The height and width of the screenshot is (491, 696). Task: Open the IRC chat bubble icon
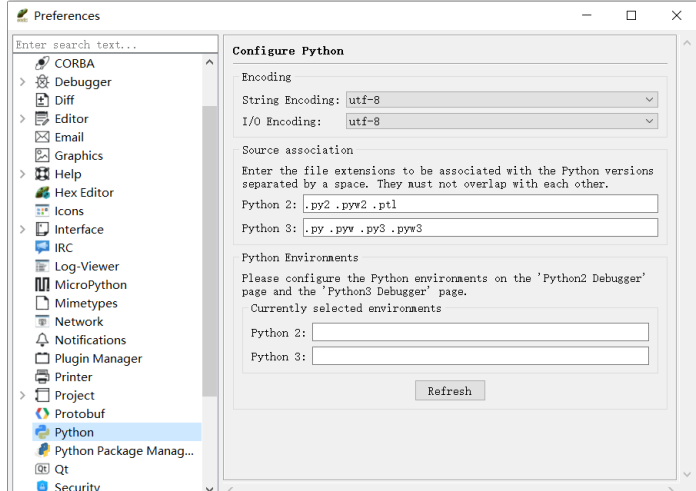pyautogui.click(x=42, y=248)
